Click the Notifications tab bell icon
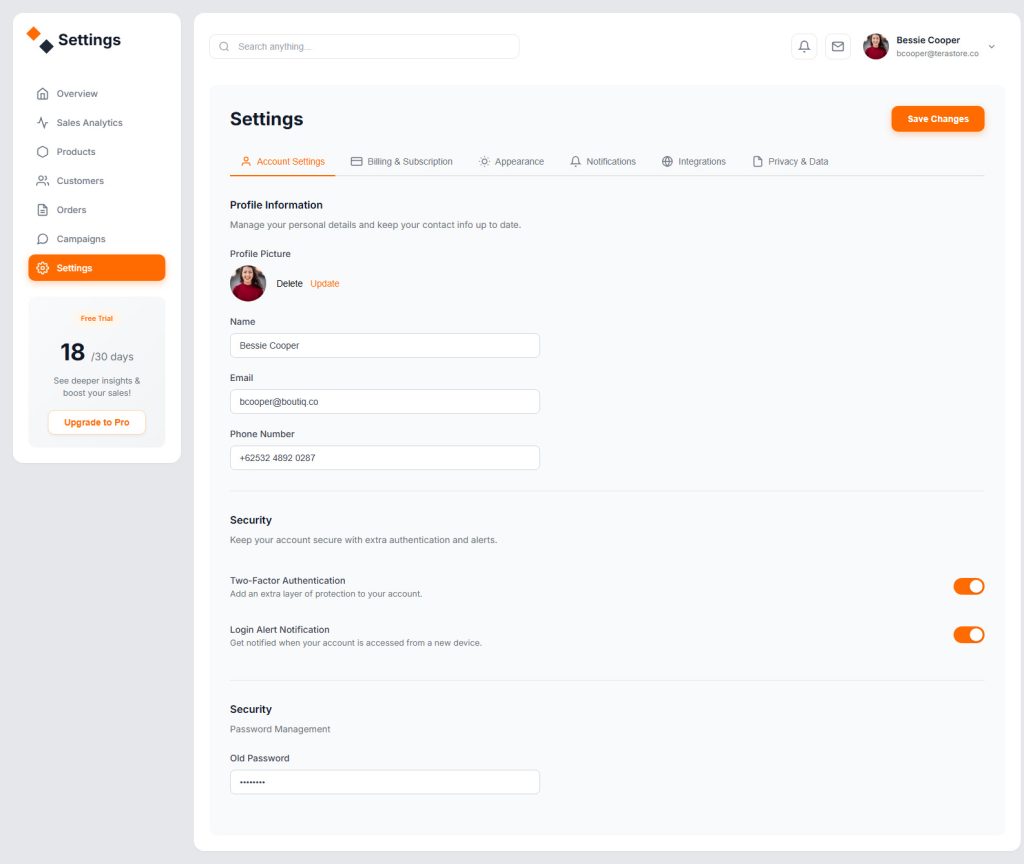Viewport: 1024px width, 864px height. tap(575, 161)
